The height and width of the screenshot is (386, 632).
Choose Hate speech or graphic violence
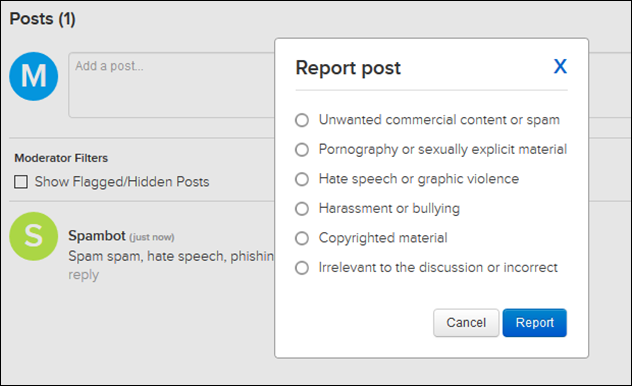302,179
